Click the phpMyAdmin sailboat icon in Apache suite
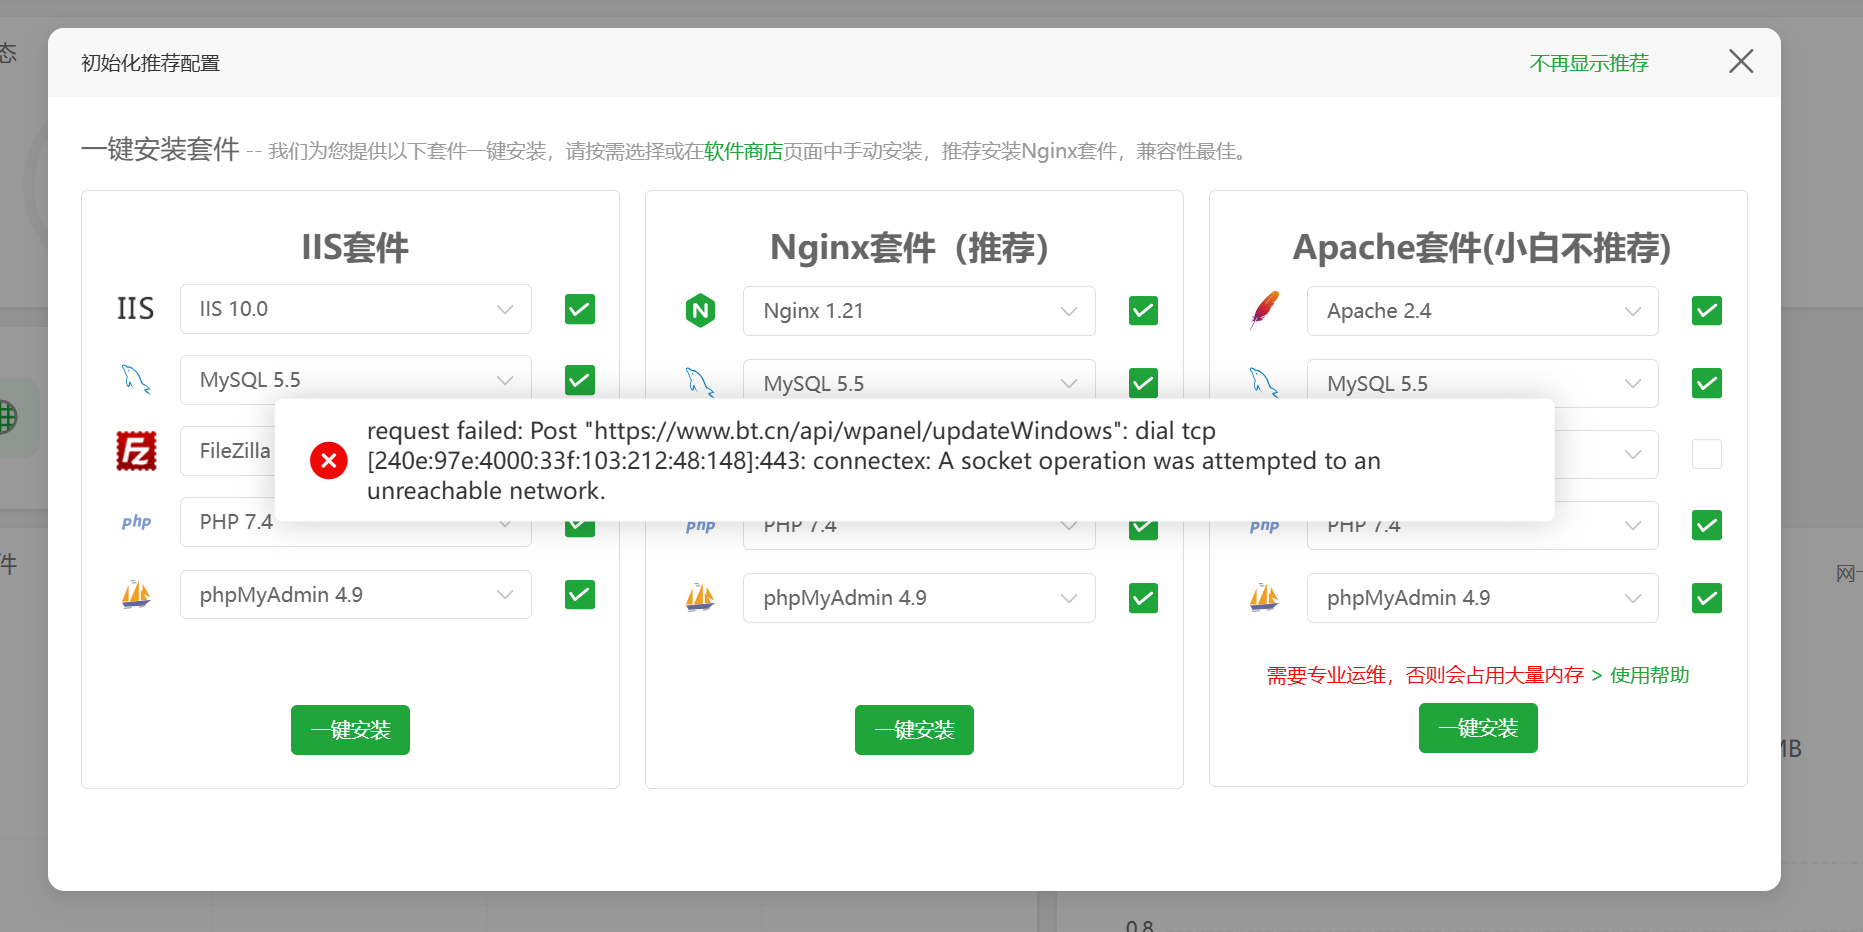This screenshot has height=932, width=1863. pos(1264,598)
